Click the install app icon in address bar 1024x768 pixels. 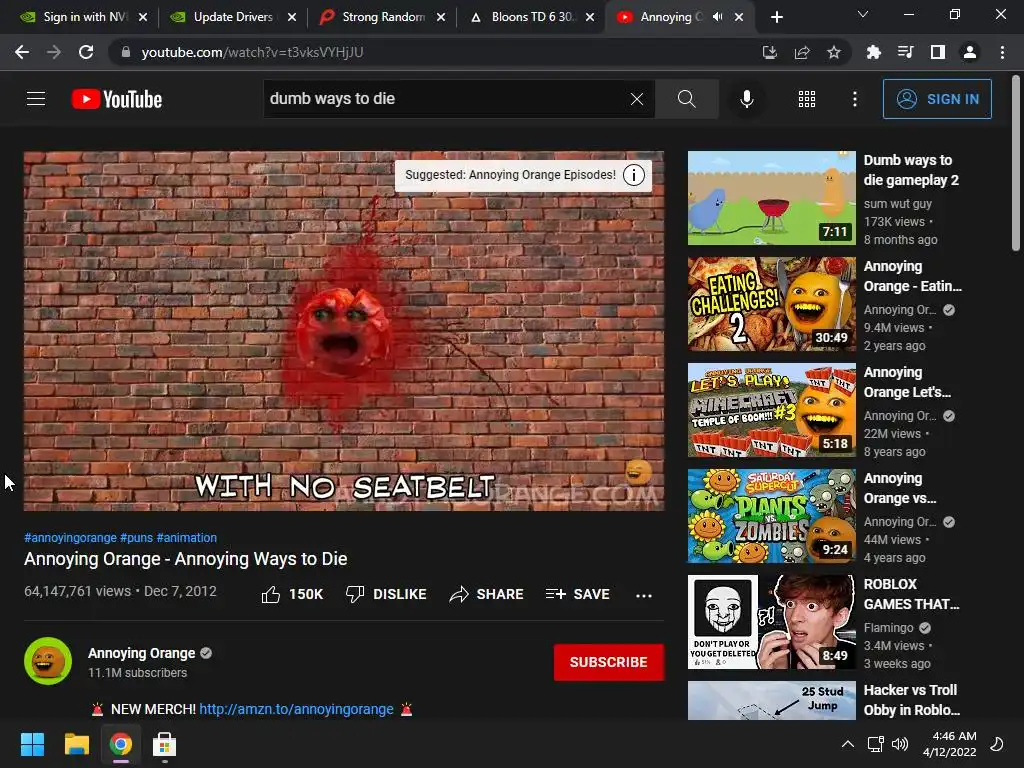coord(770,52)
